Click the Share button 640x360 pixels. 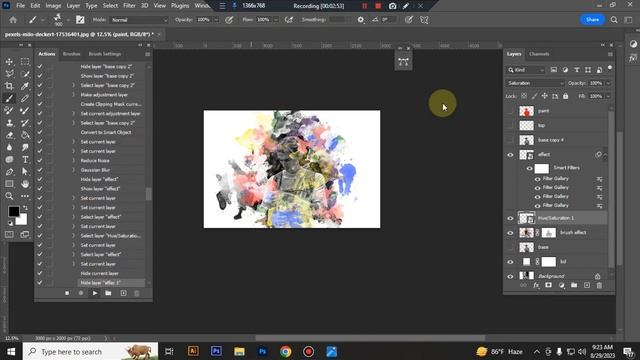pos(592,20)
